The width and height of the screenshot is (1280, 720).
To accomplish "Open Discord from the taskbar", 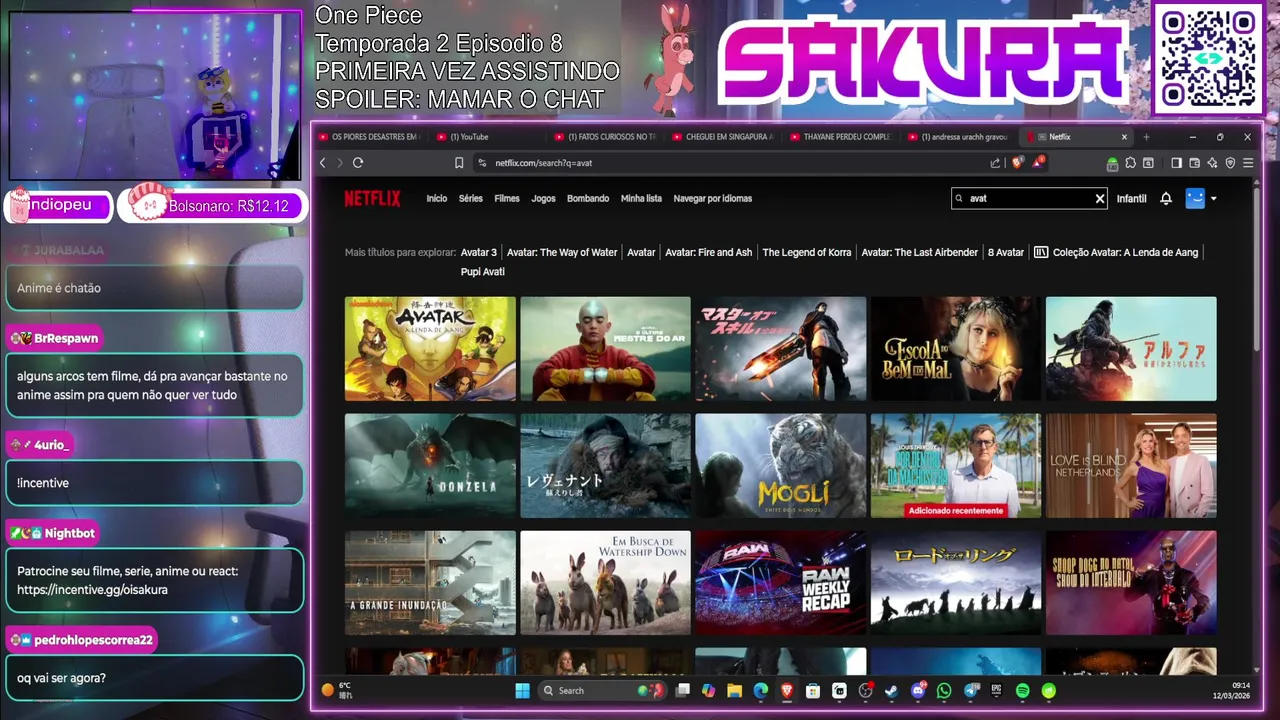I will (918, 690).
